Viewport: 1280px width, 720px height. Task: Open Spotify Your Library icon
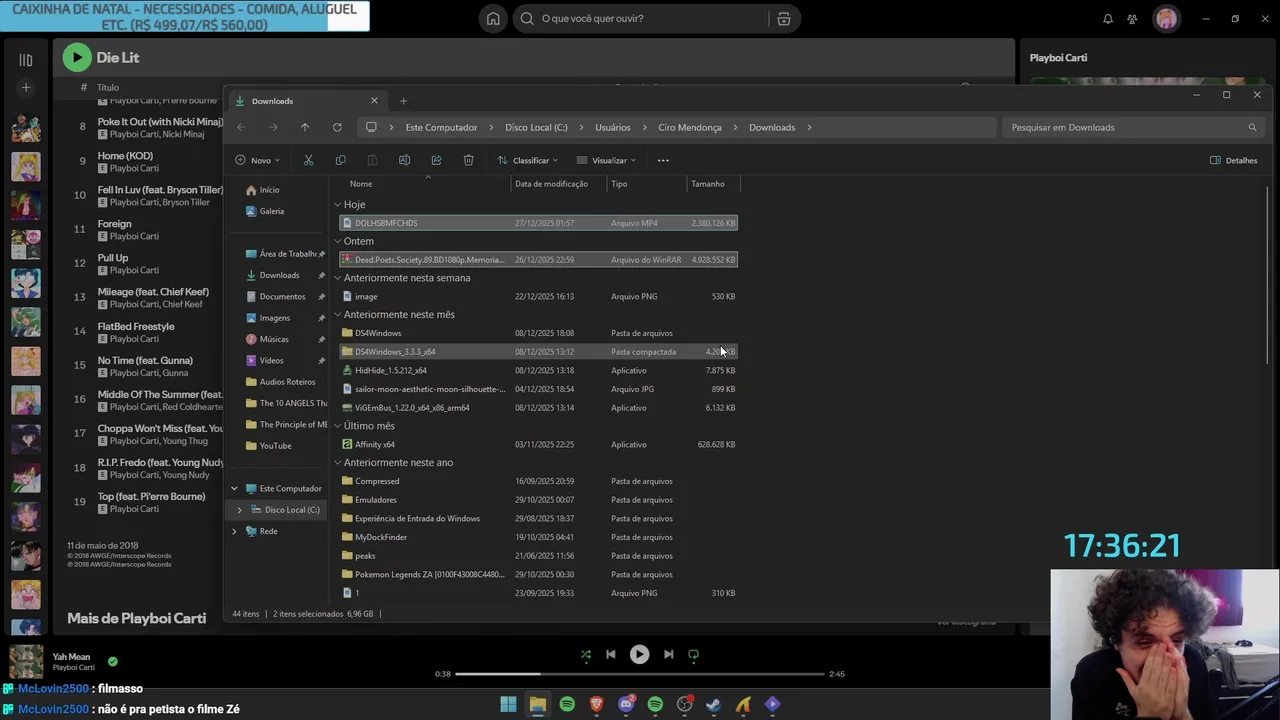25,60
